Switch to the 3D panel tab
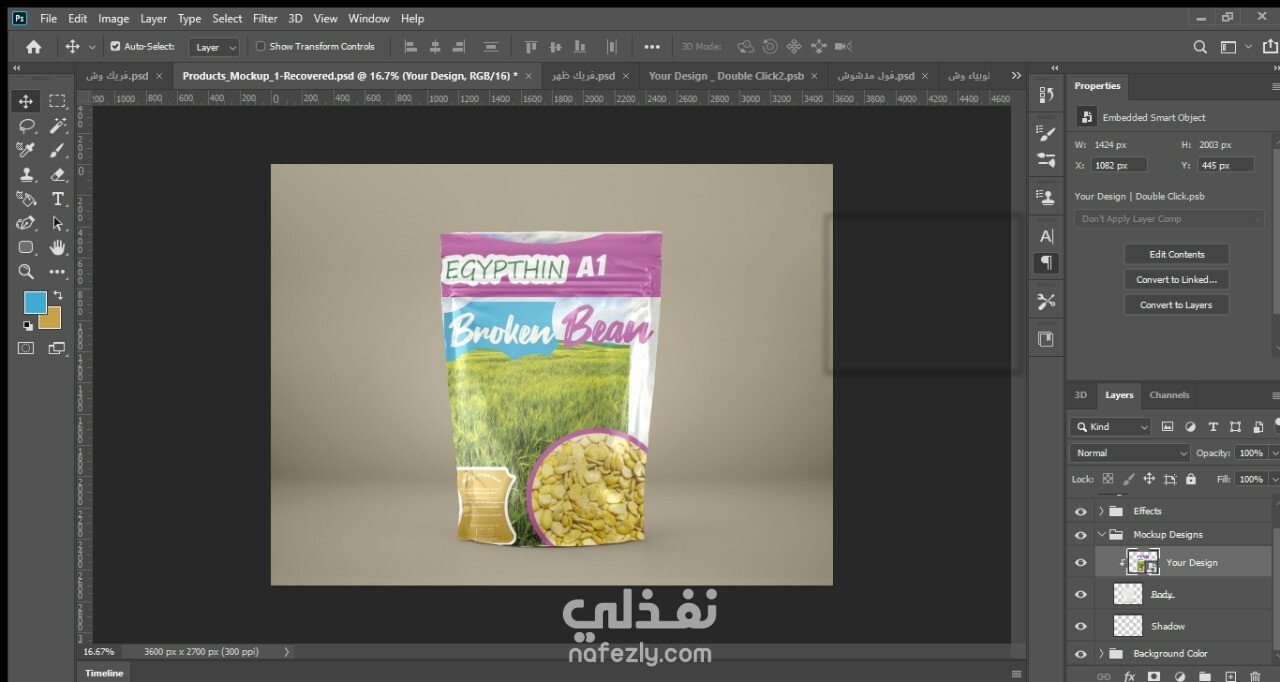 [1080, 395]
